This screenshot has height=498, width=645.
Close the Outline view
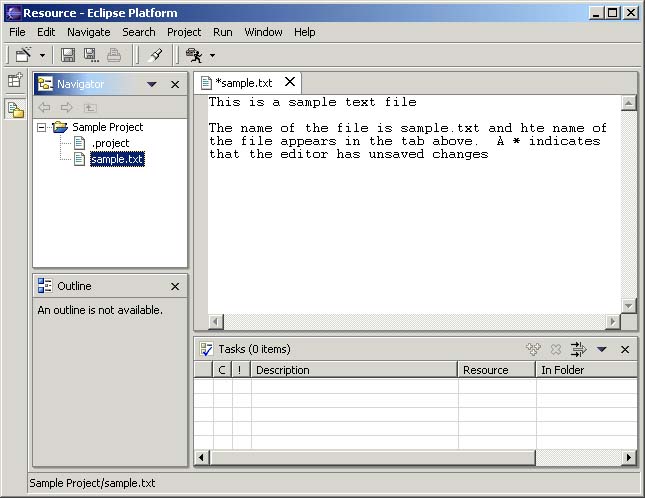click(x=175, y=286)
